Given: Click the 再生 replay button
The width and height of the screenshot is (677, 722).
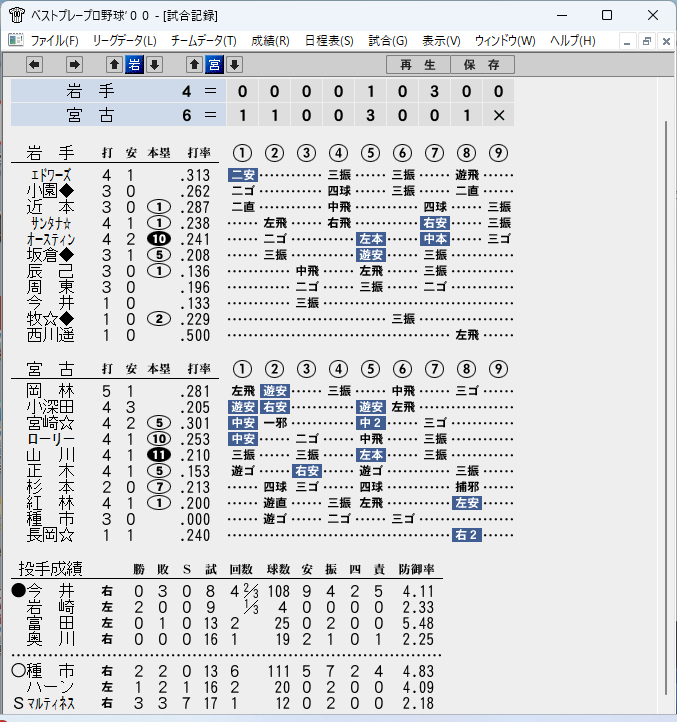Looking at the screenshot, I should 418,65.
